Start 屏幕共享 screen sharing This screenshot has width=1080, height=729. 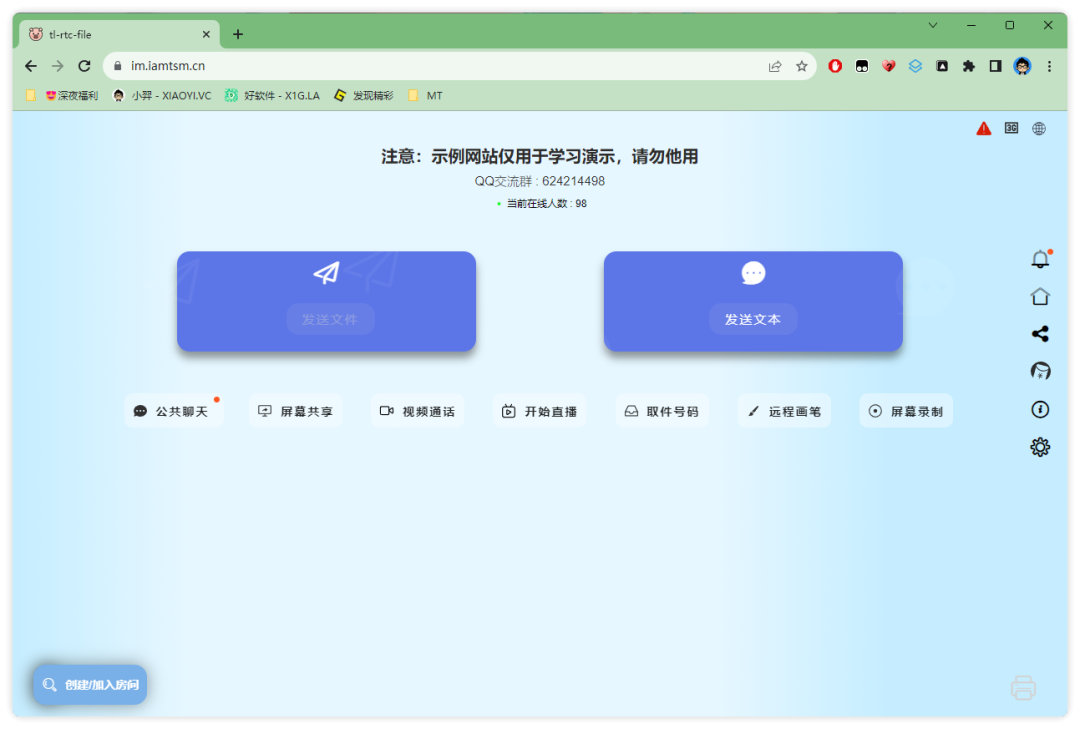pos(295,411)
